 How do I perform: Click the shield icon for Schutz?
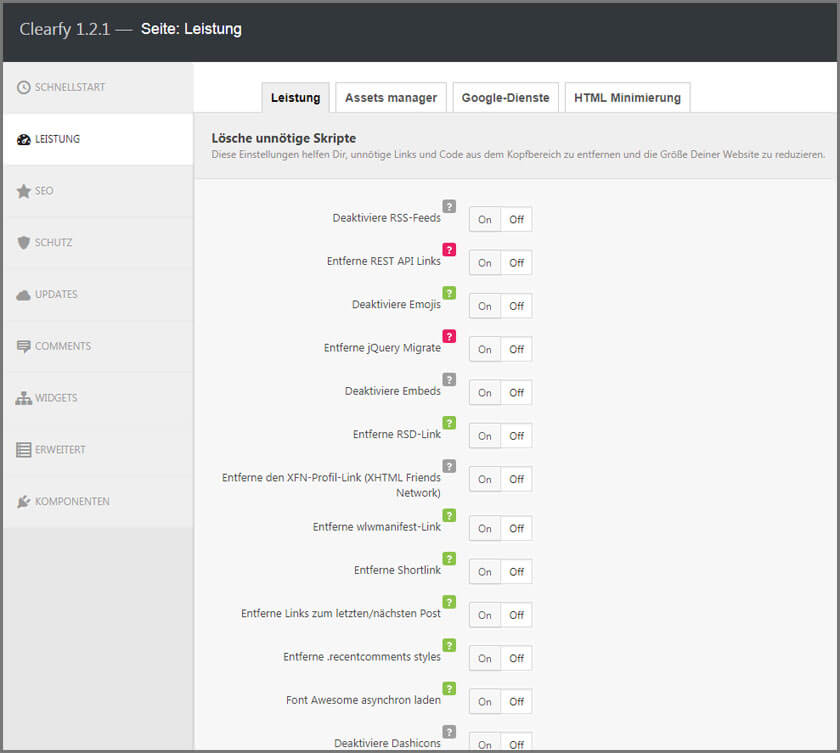coord(24,243)
